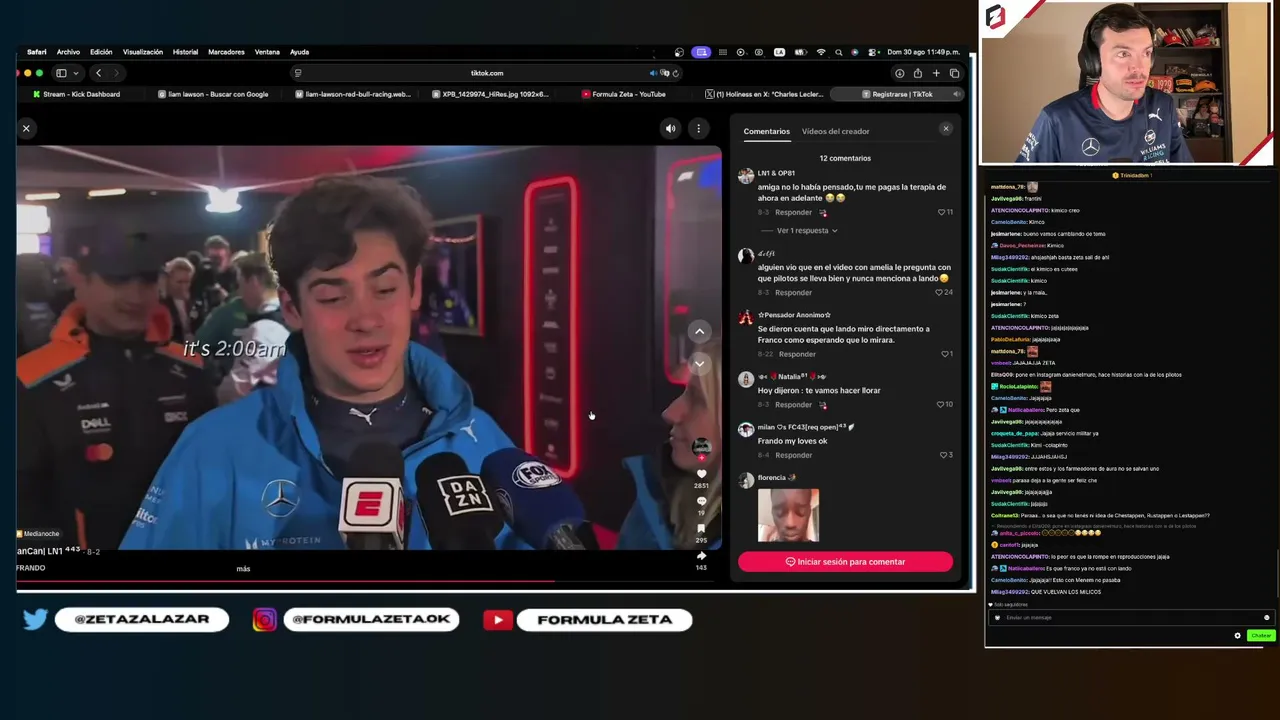Open Safari downloads
The image size is (1280, 720).
[900, 73]
